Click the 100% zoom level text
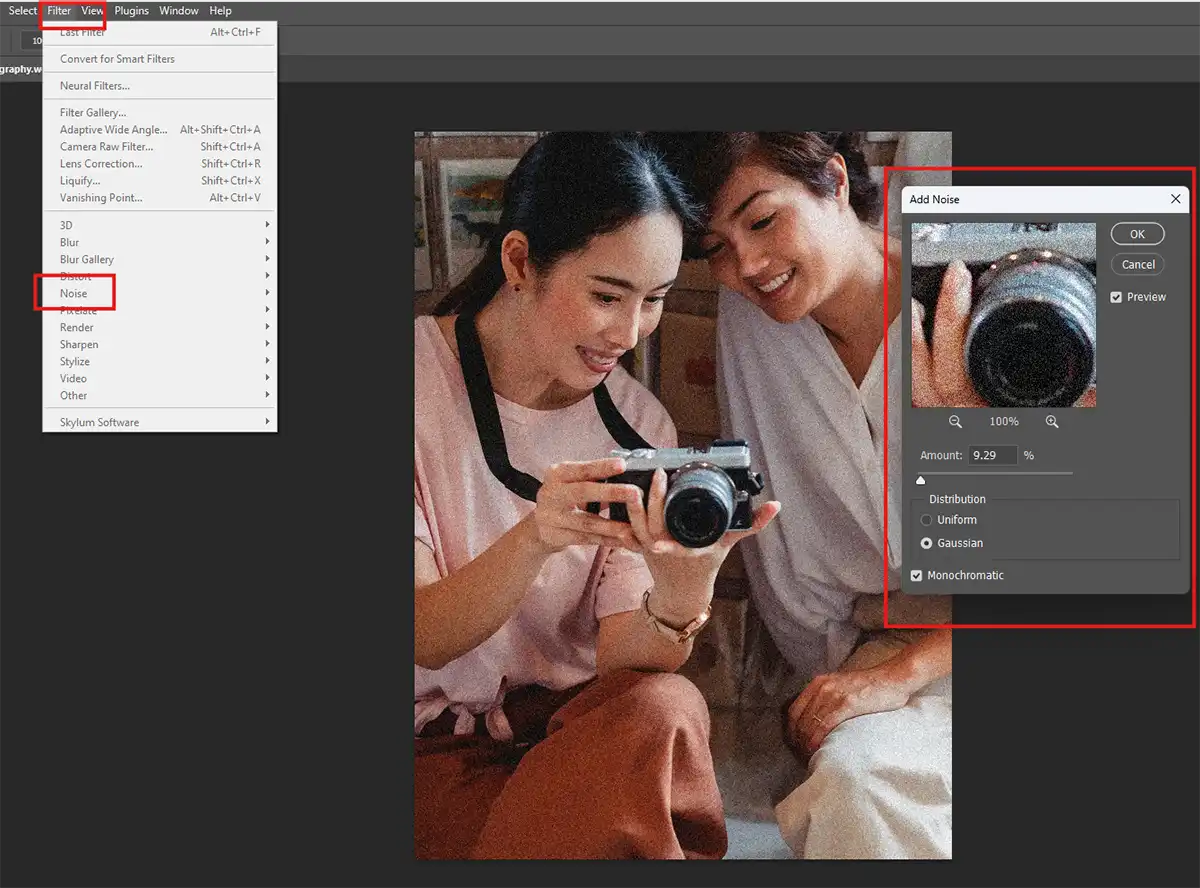Viewport: 1200px width, 888px height. coord(1004,422)
